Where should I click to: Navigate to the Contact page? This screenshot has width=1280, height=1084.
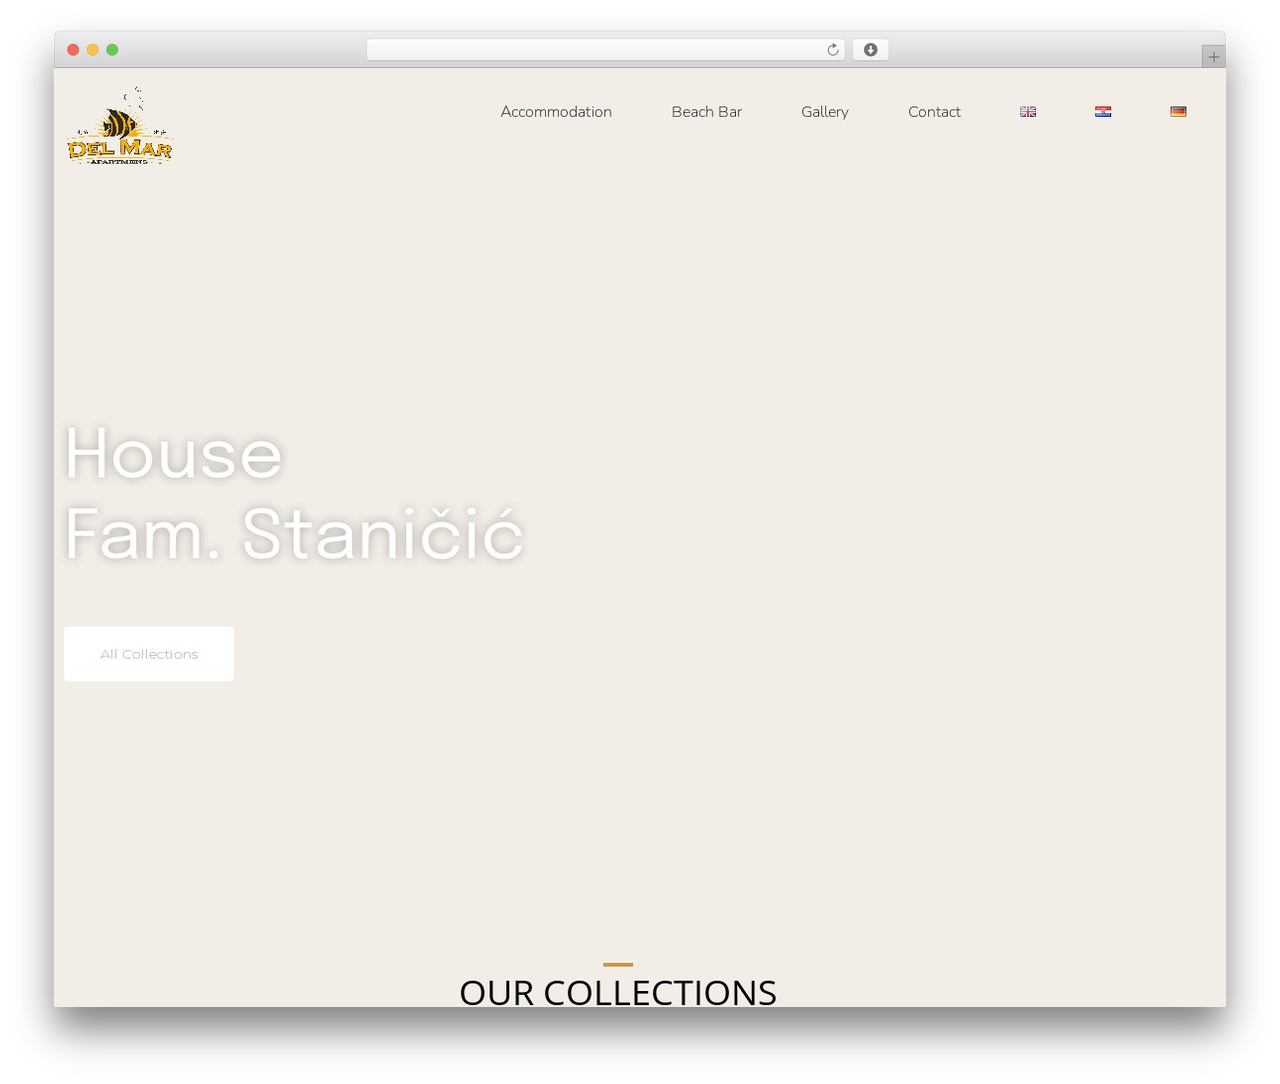pos(934,112)
